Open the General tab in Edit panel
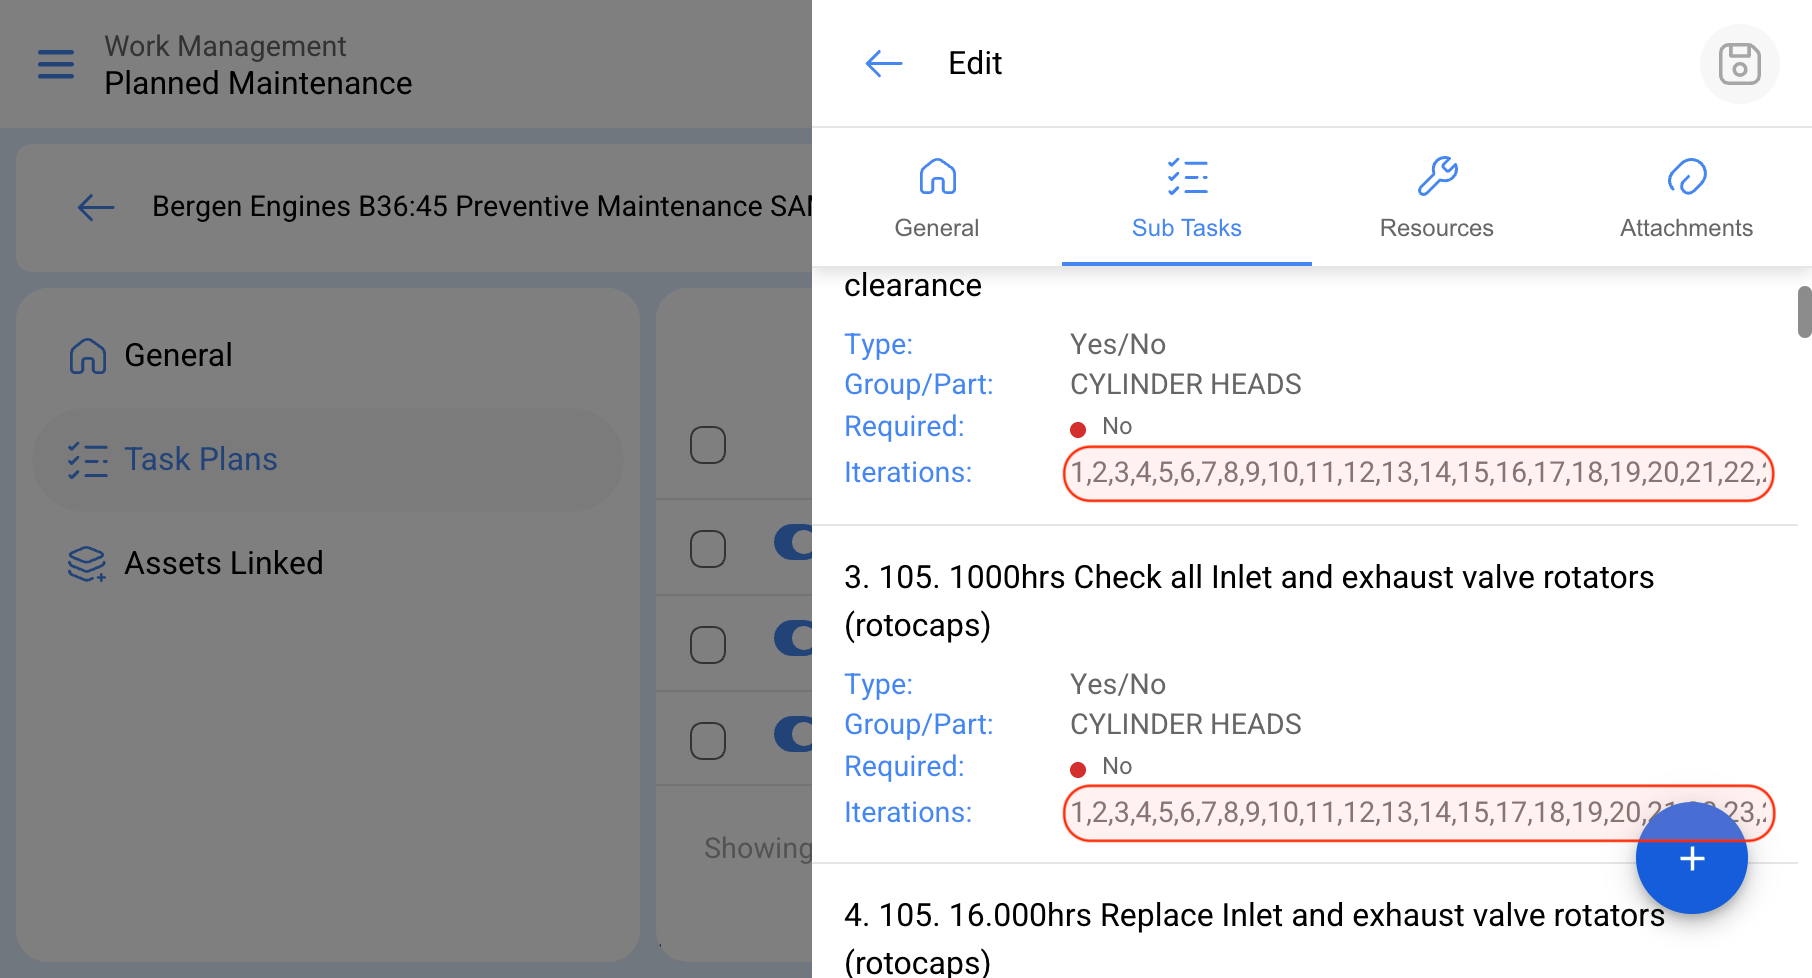This screenshot has height=978, width=1812. 936,198
